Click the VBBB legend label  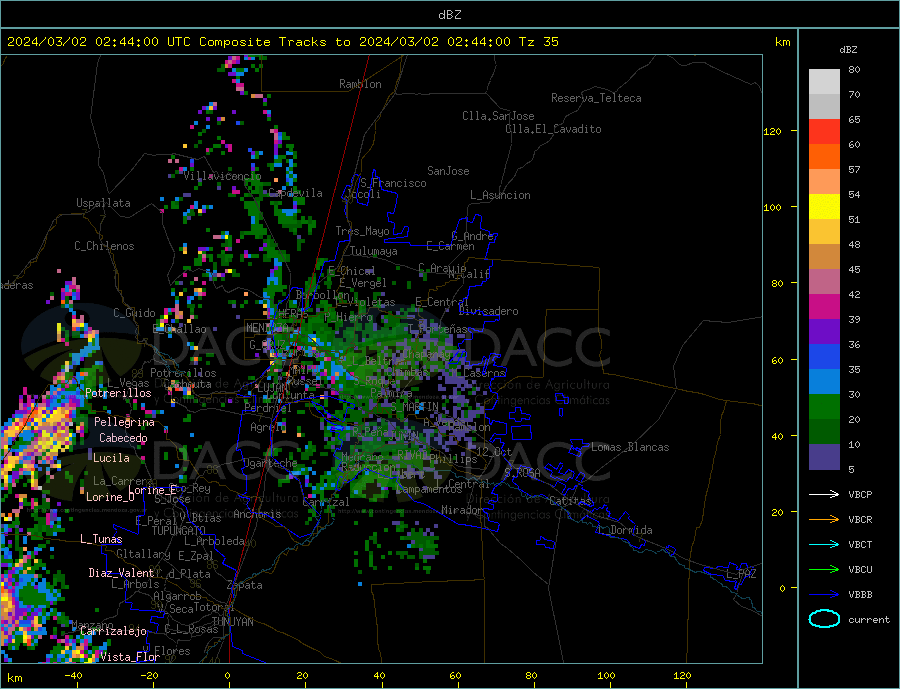click(x=860, y=594)
